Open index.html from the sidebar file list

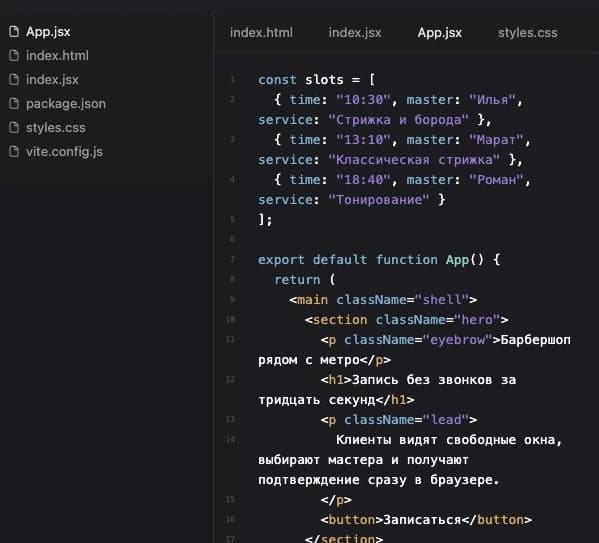click(x=57, y=56)
